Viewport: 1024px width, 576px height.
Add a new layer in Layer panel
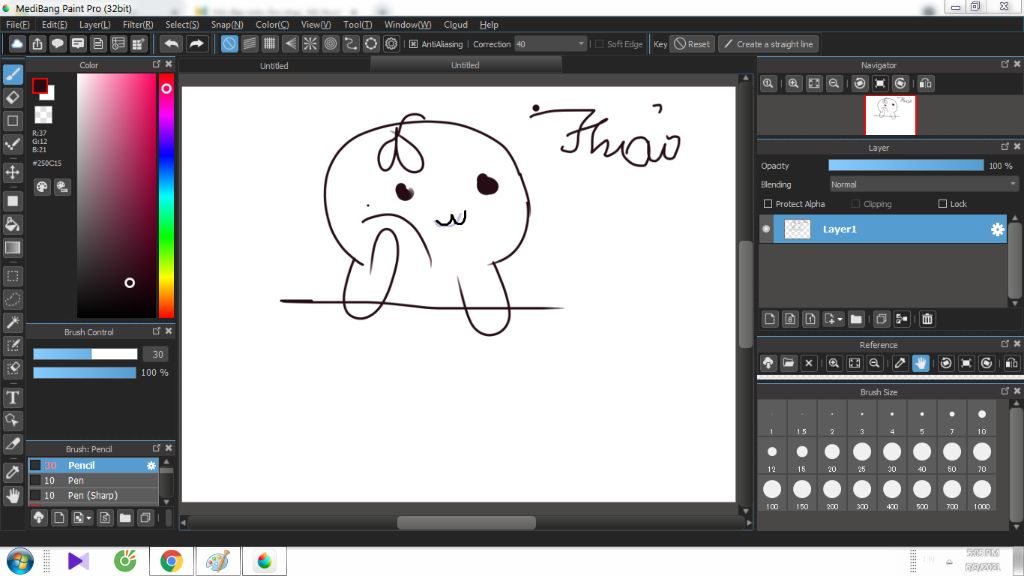tap(770, 319)
